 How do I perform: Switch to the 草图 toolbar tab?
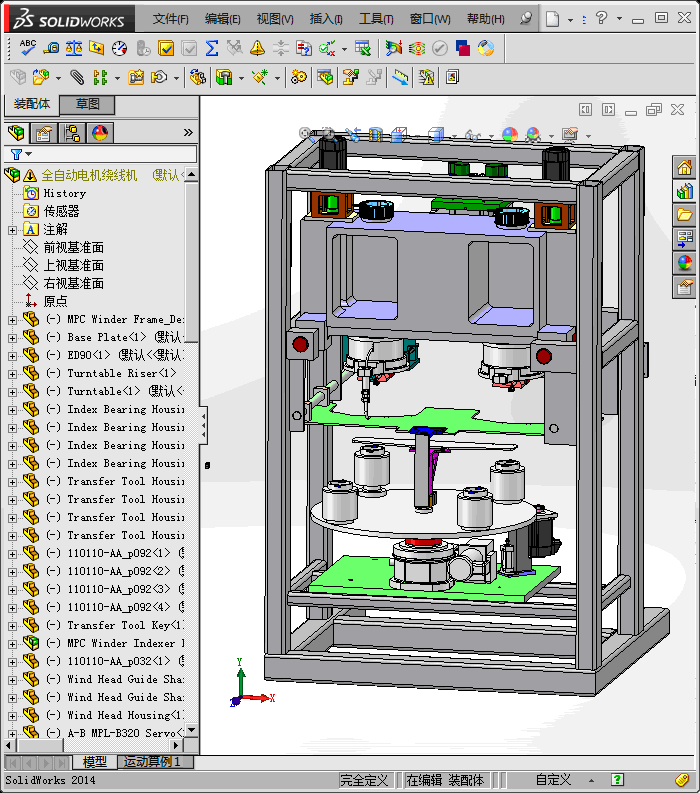point(88,104)
